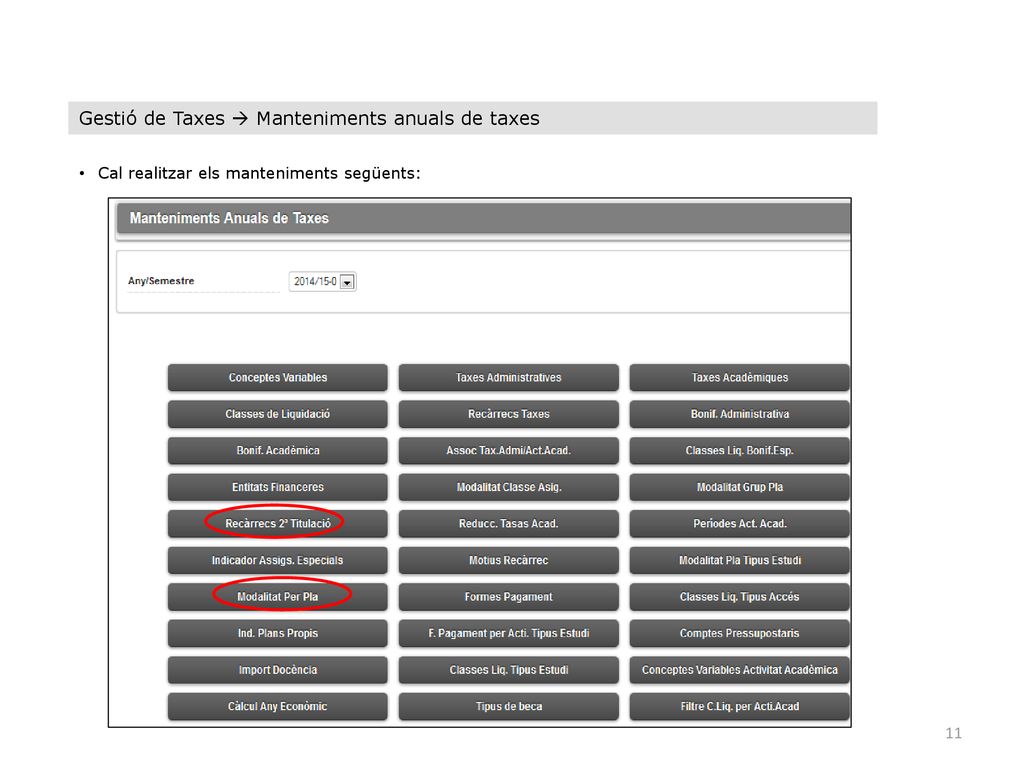Open Bonif. Administrativa maintenance
Image resolution: width=1024 pixels, height=768 pixels.
(739, 414)
